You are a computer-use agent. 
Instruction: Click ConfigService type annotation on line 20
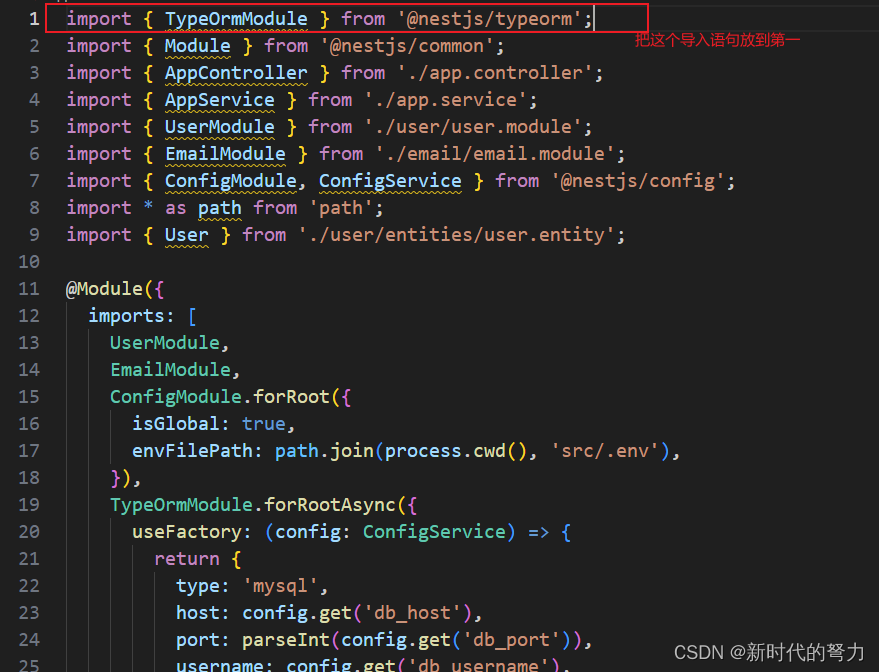pyautogui.click(x=434, y=531)
